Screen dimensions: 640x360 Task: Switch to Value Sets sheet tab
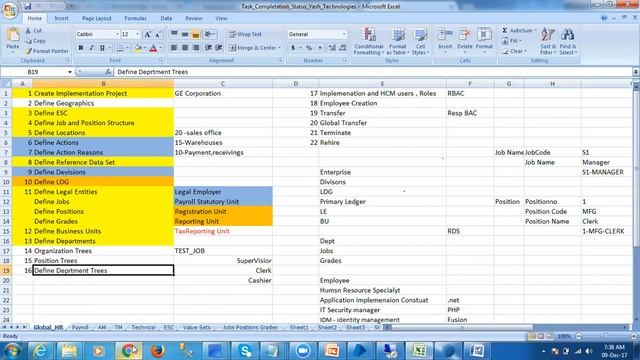click(196, 327)
